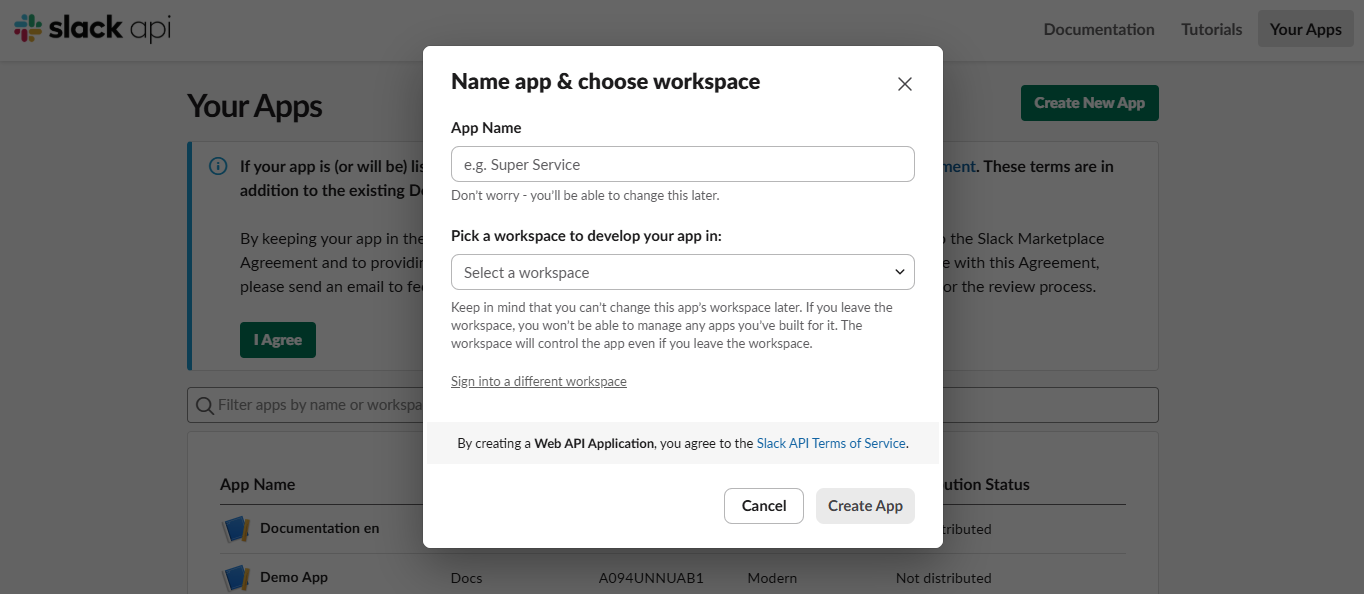Select the Your Apps nav tab
This screenshot has width=1364, height=594.
pos(1305,29)
